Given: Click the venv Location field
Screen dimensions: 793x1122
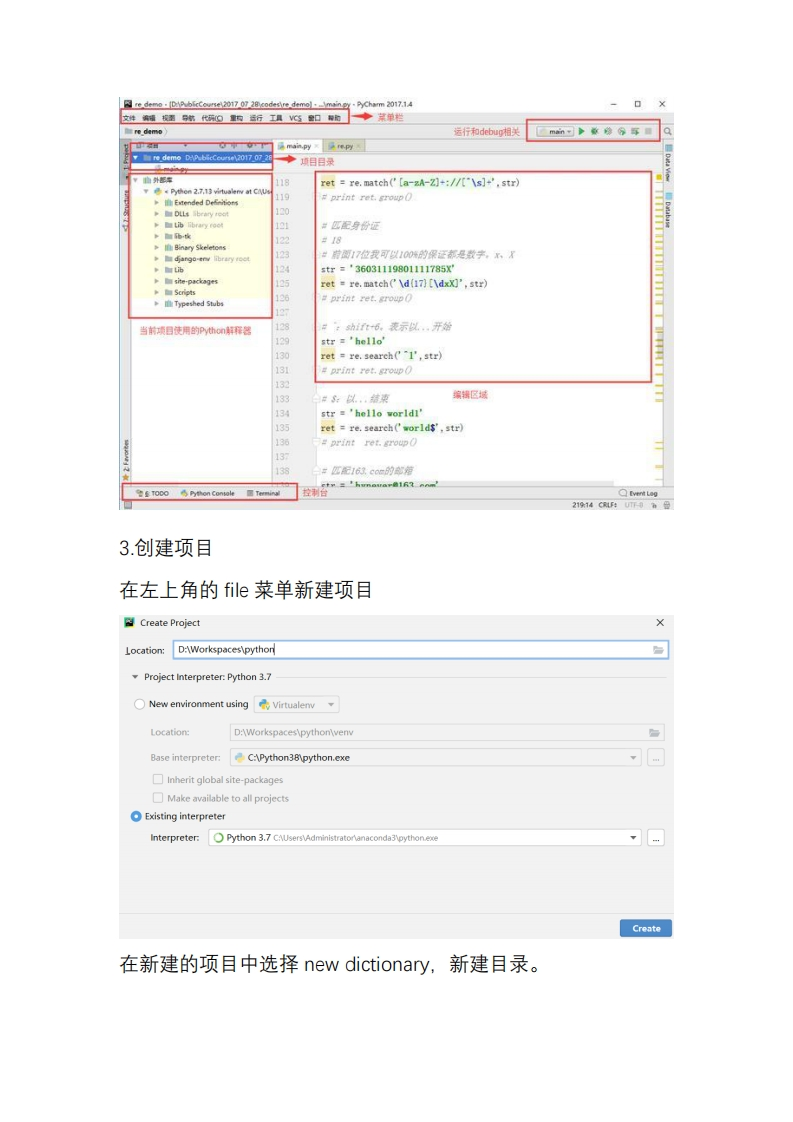Looking at the screenshot, I should click(x=447, y=733).
